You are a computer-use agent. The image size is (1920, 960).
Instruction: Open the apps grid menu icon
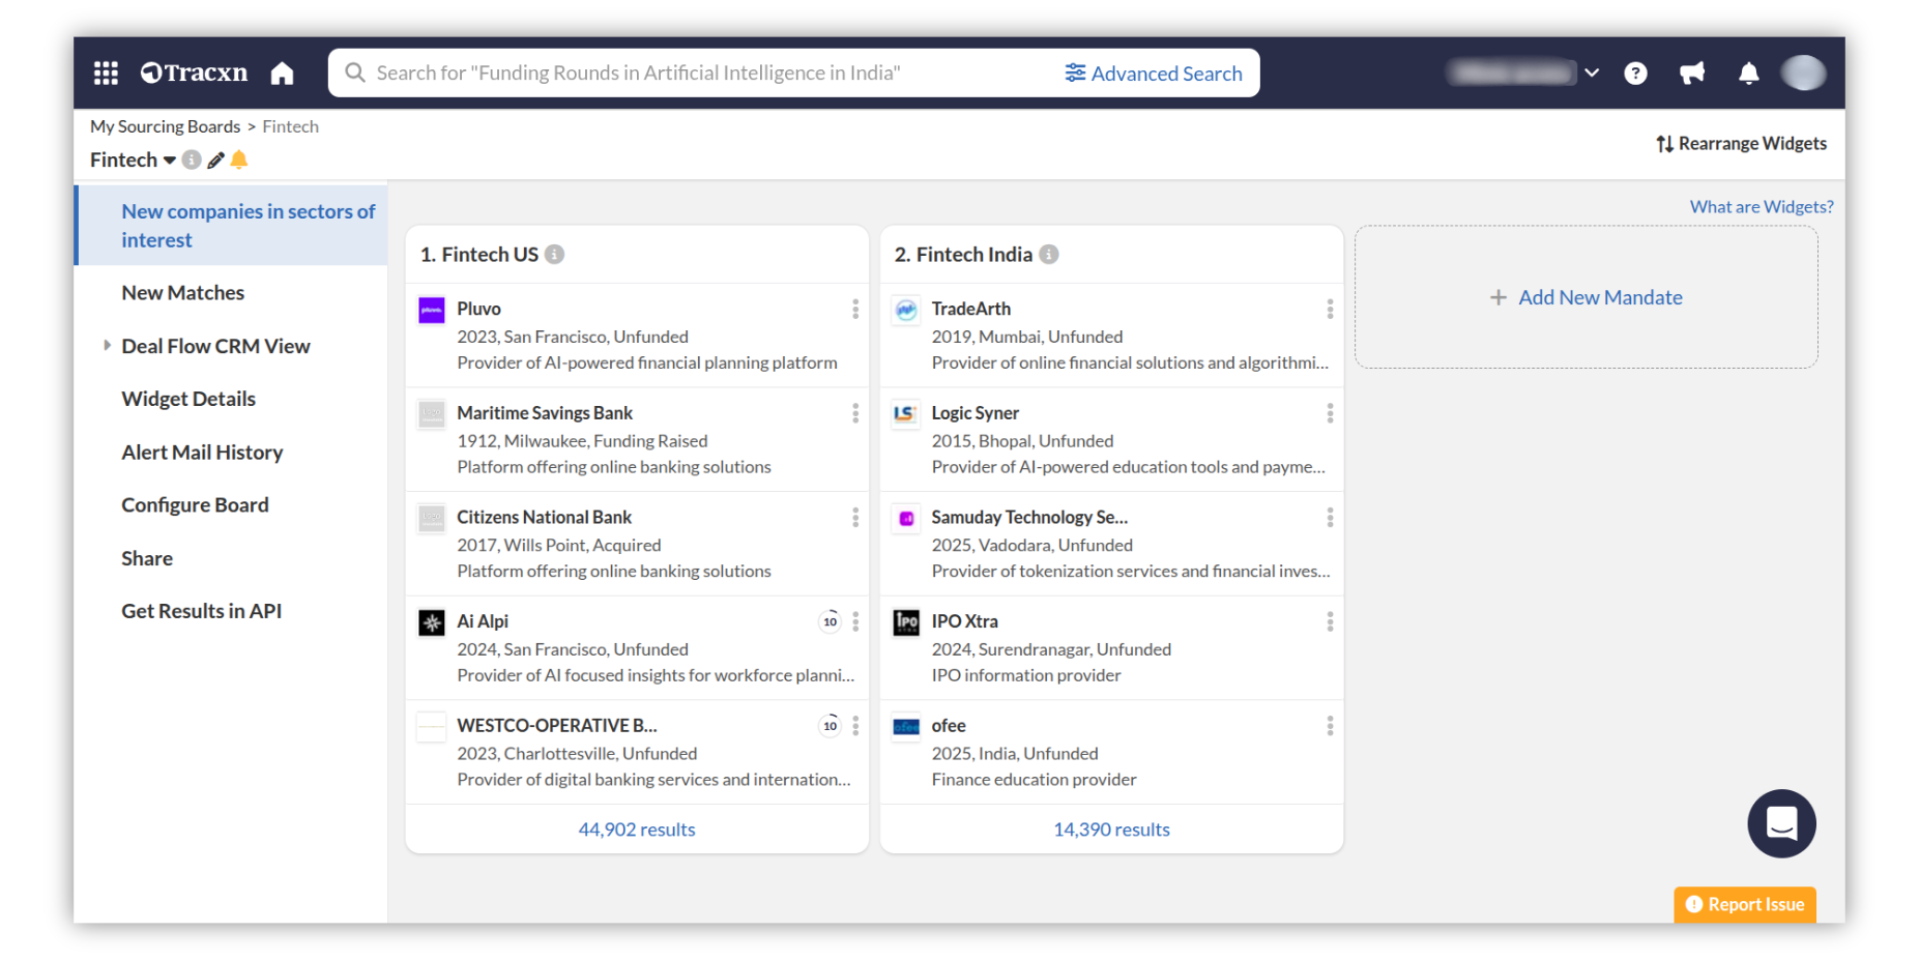coord(106,73)
